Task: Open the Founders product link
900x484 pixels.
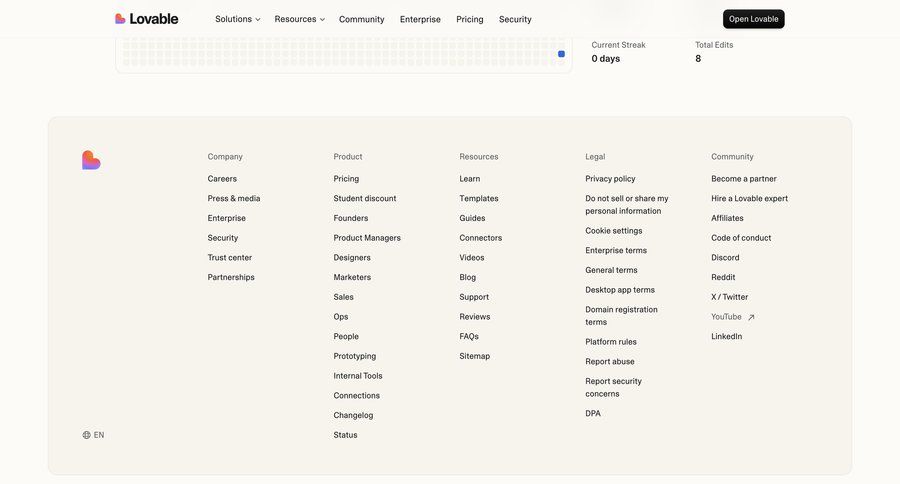Action: 351,218
